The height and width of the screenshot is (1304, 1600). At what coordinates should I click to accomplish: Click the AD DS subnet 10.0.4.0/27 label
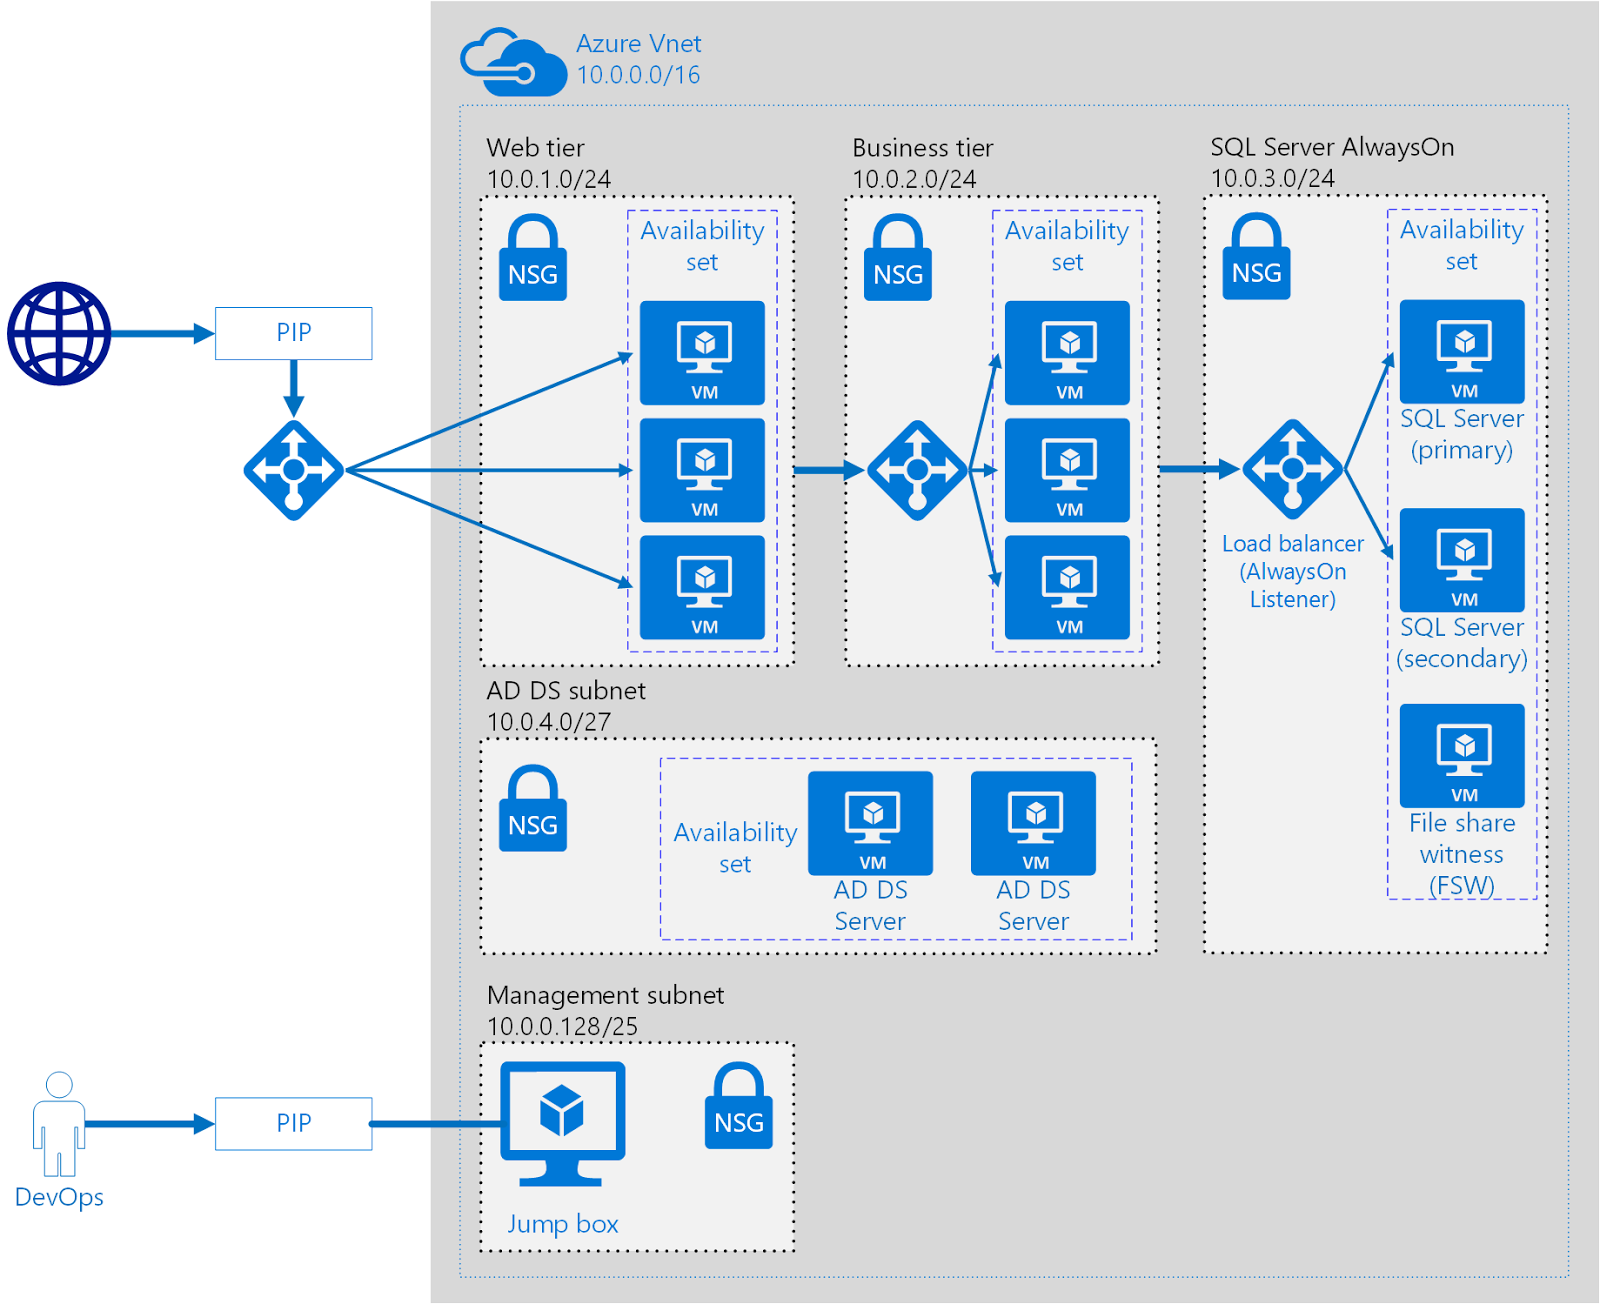pyautogui.click(x=566, y=706)
